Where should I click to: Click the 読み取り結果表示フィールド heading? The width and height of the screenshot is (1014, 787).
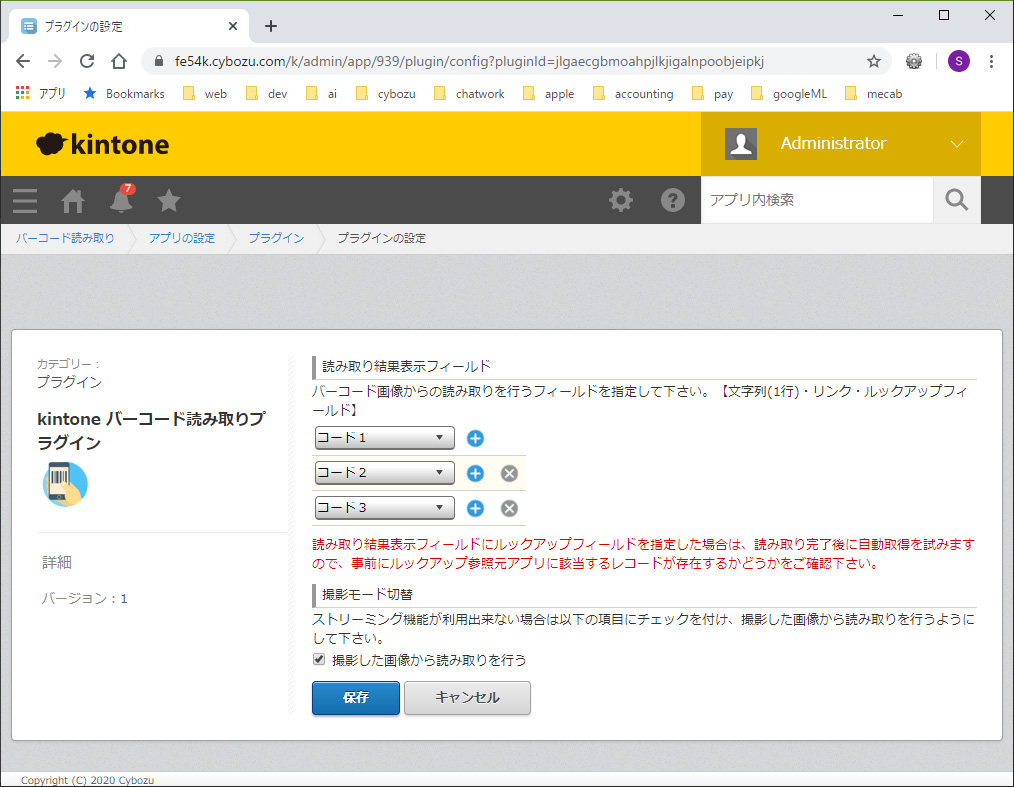[406, 367]
